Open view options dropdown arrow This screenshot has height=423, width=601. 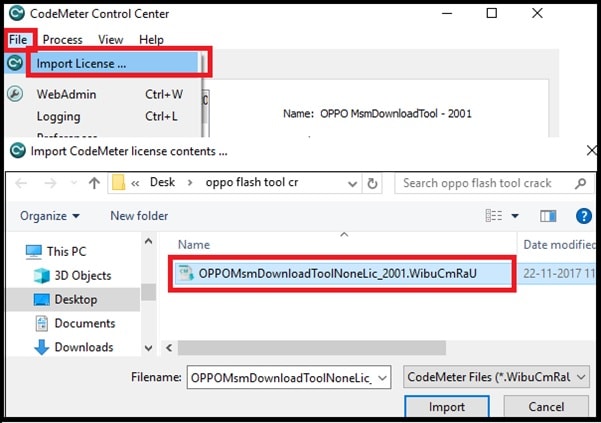coord(516,216)
